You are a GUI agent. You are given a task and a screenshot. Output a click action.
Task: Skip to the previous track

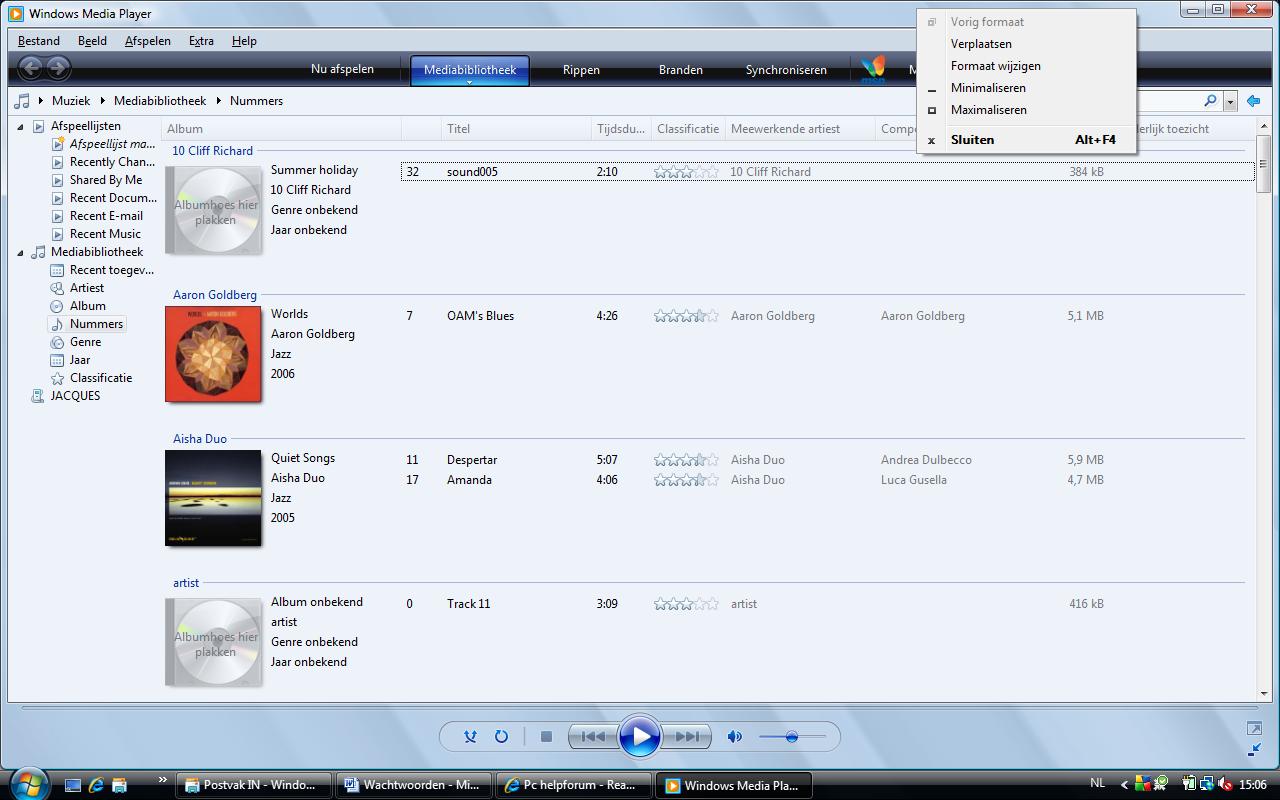[592, 737]
